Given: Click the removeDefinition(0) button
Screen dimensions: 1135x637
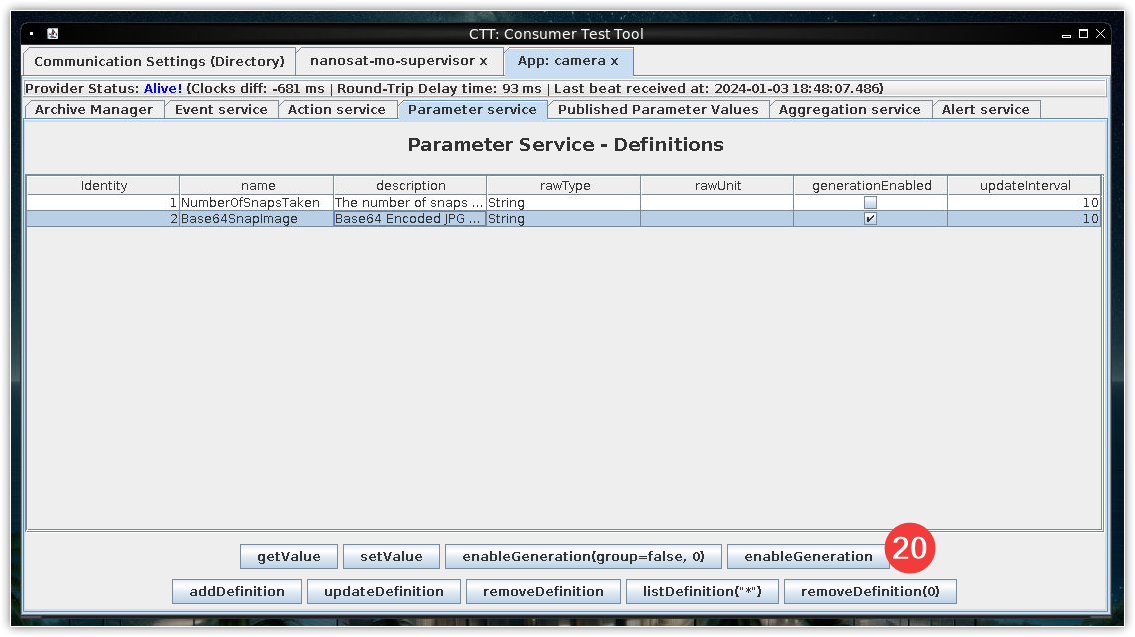Looking at the screenshot, I should (x=869, y=592).
